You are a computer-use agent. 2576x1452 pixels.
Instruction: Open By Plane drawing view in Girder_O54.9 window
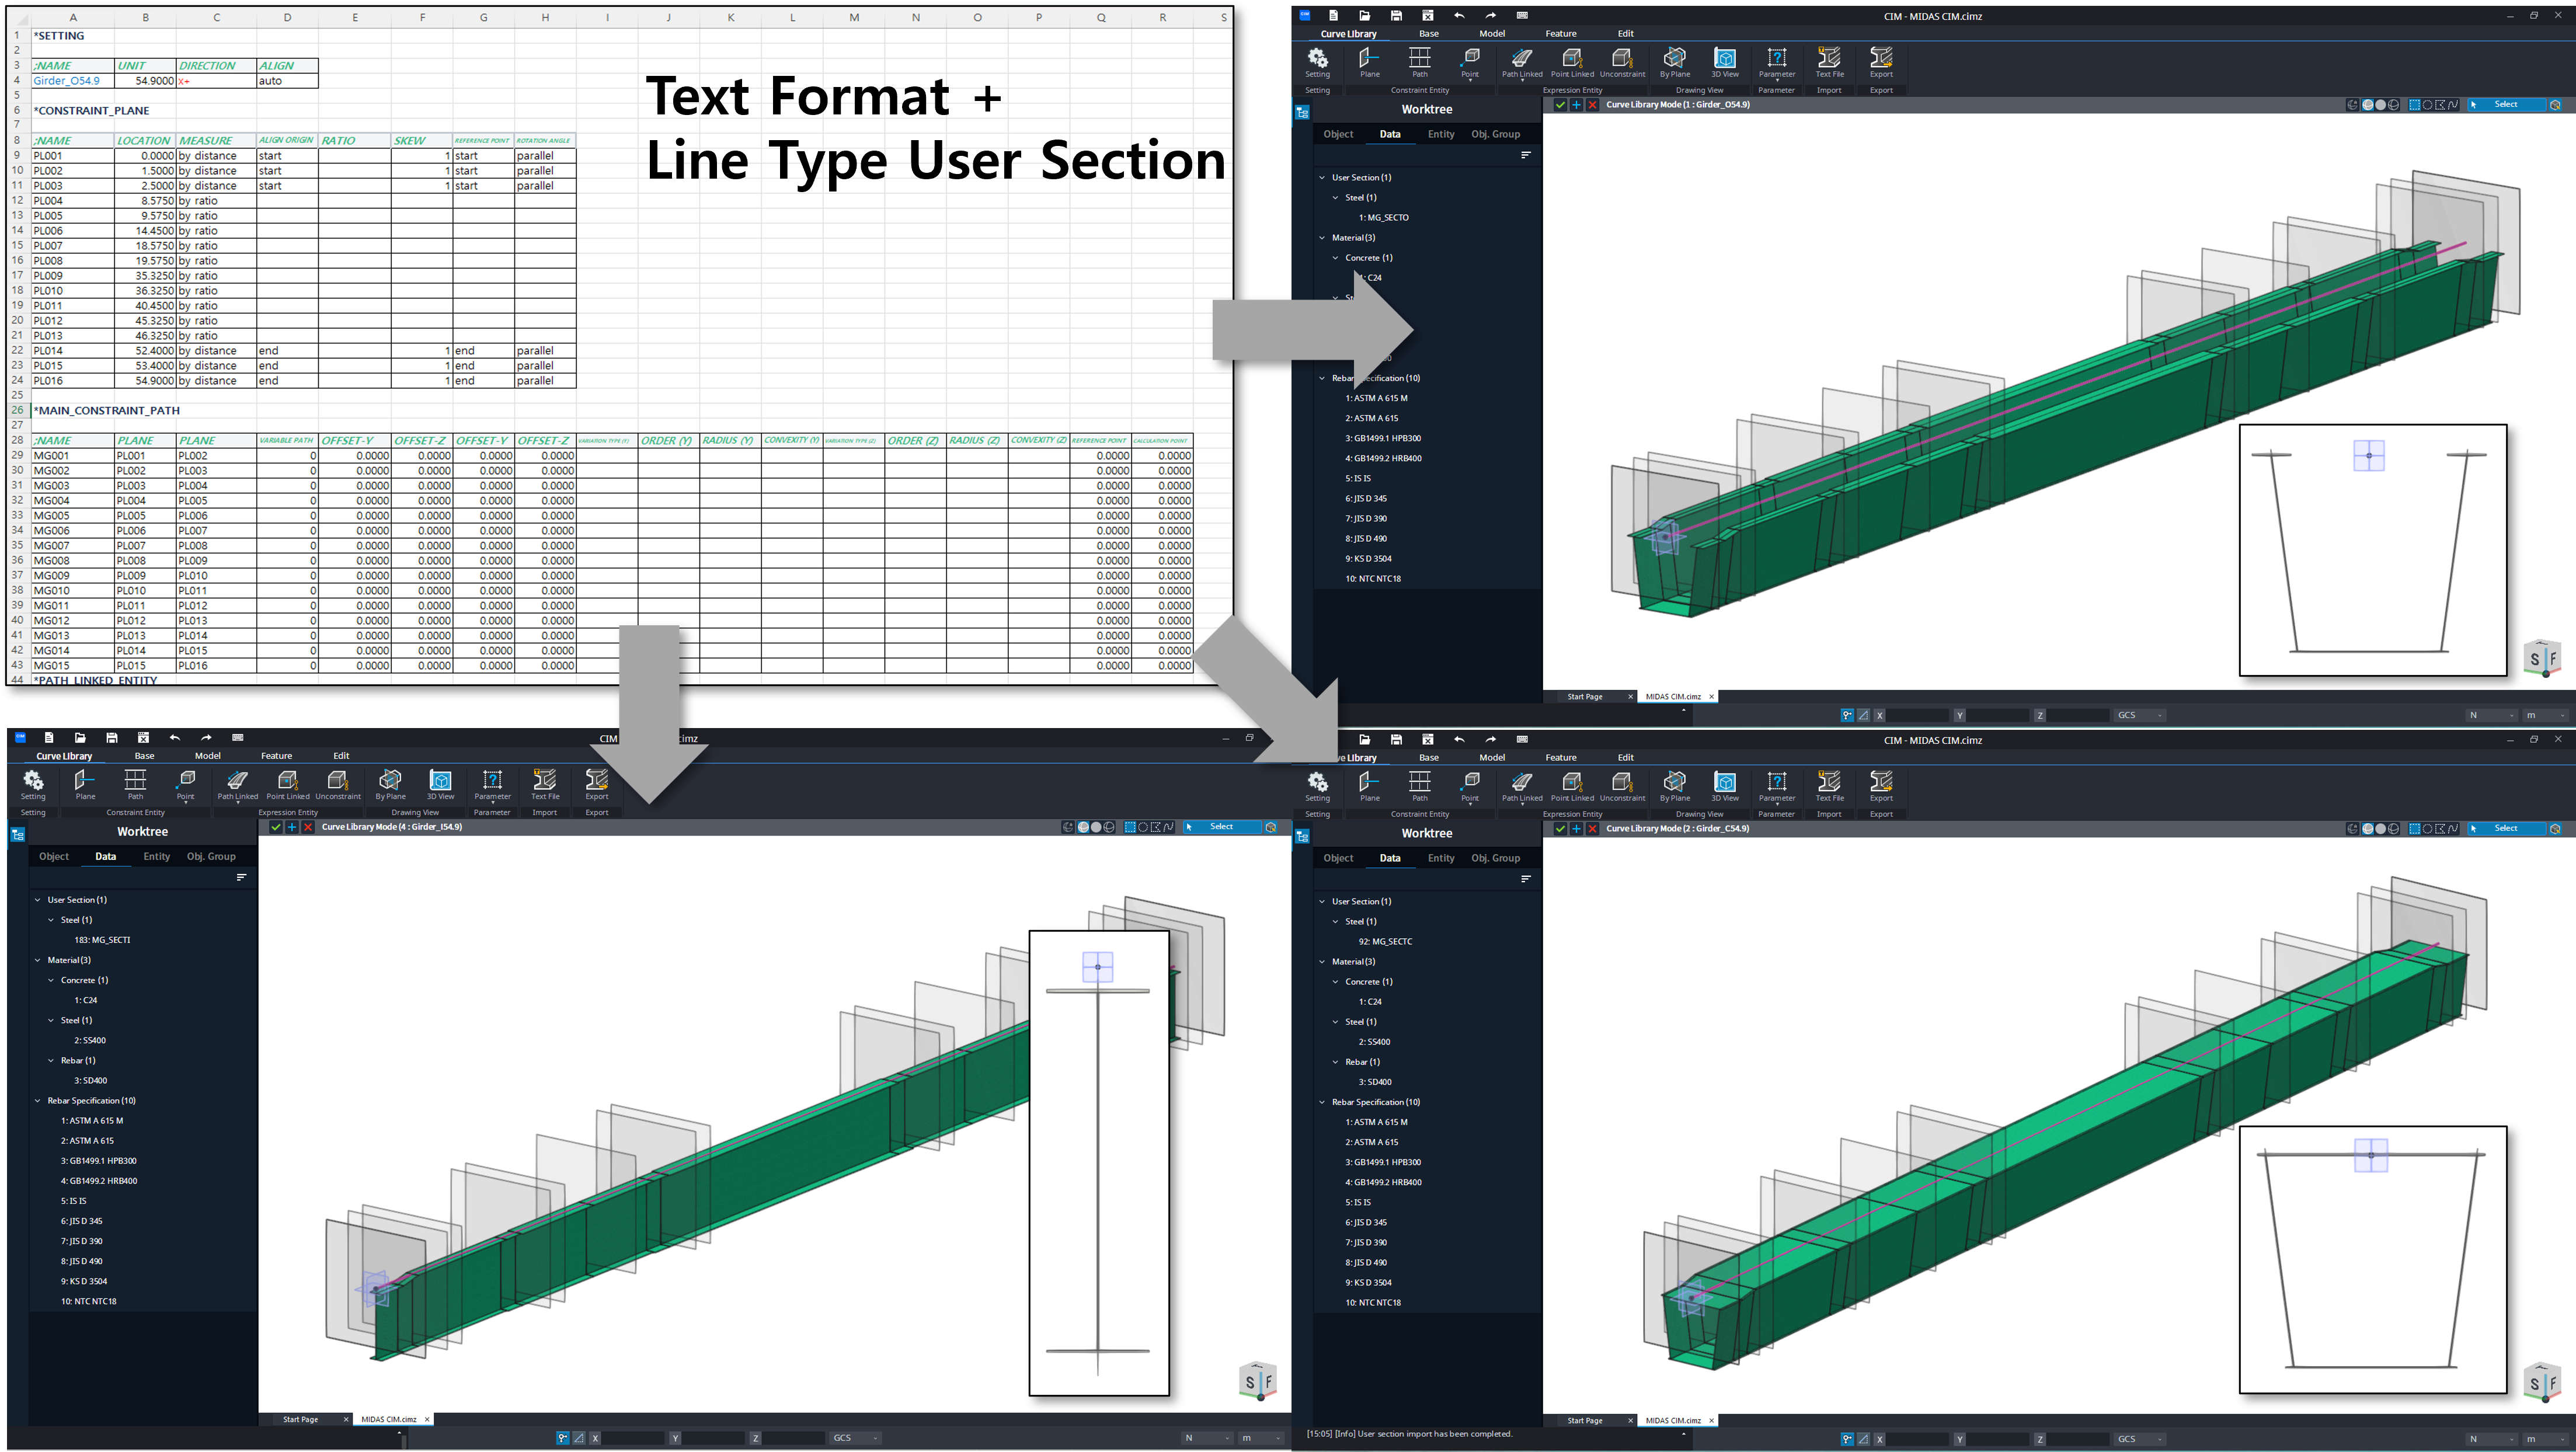tap(1675, 62)
